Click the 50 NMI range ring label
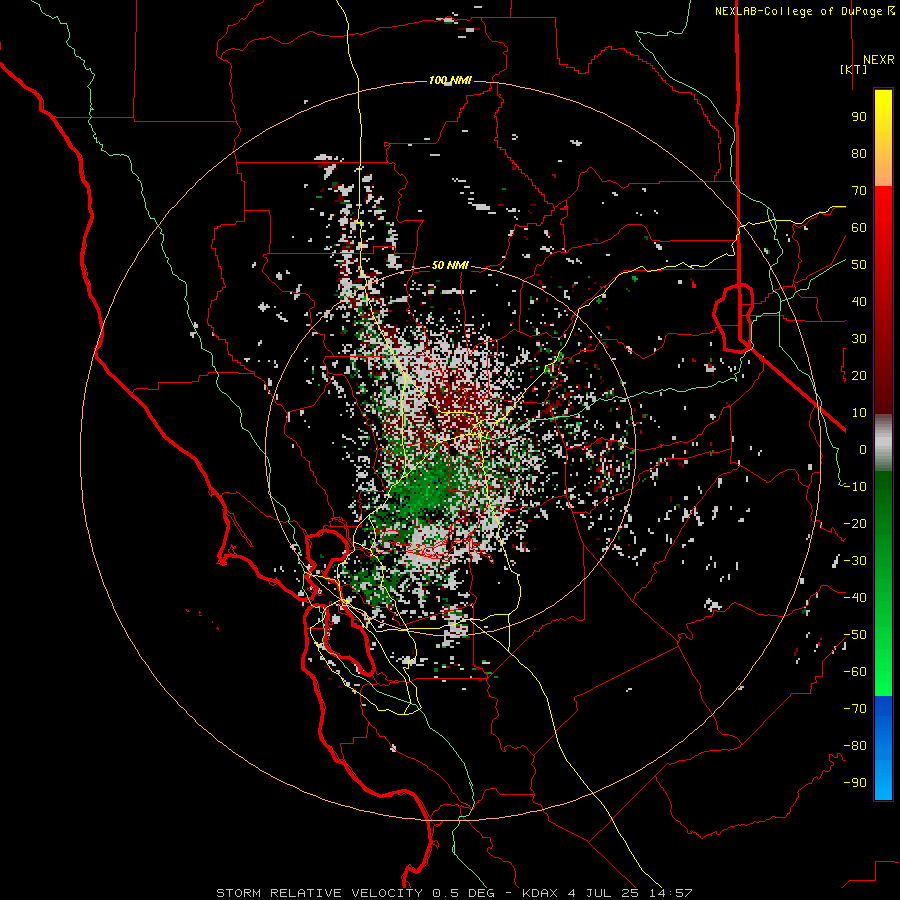The width and height of the screenshot is (900, 900). [x=450, y=265]
